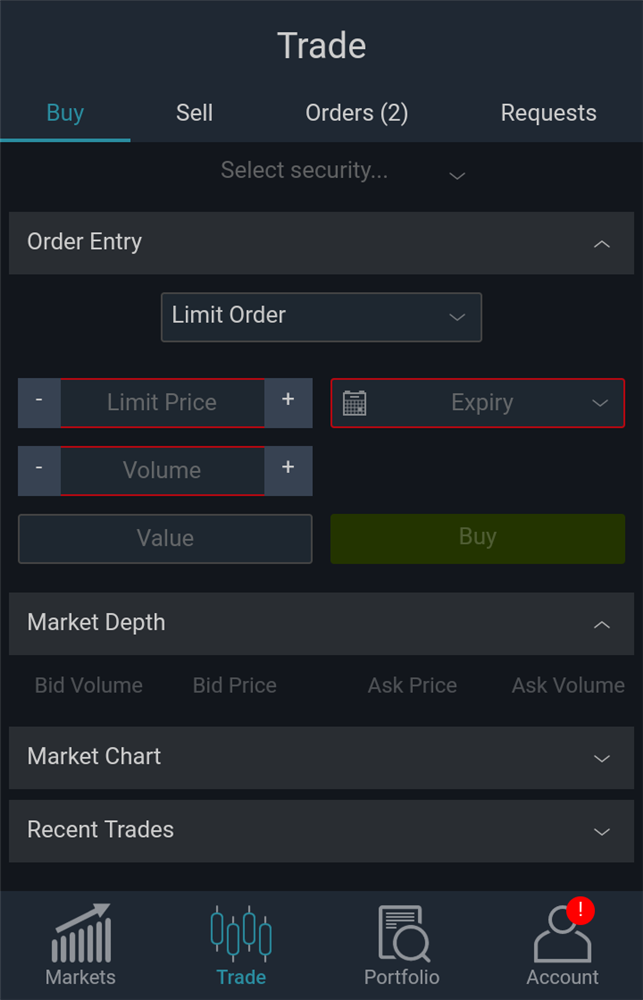Expand the Market Chart section
The image size is (643, 1000).
point(601,758)
